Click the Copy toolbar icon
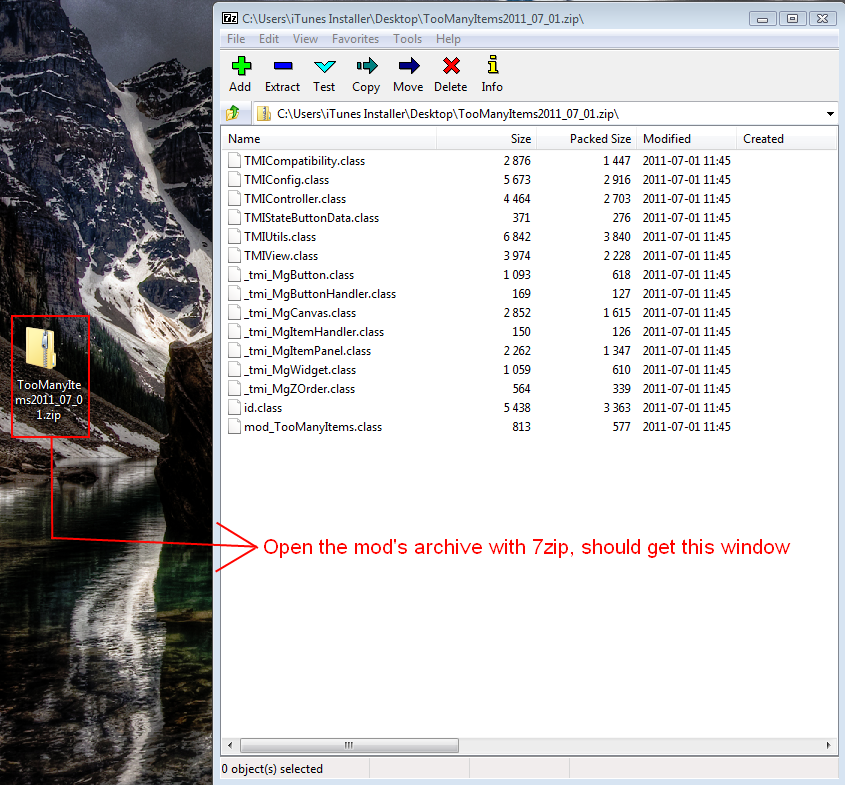The height and width of the screenshot is (785, 845). 366,66
